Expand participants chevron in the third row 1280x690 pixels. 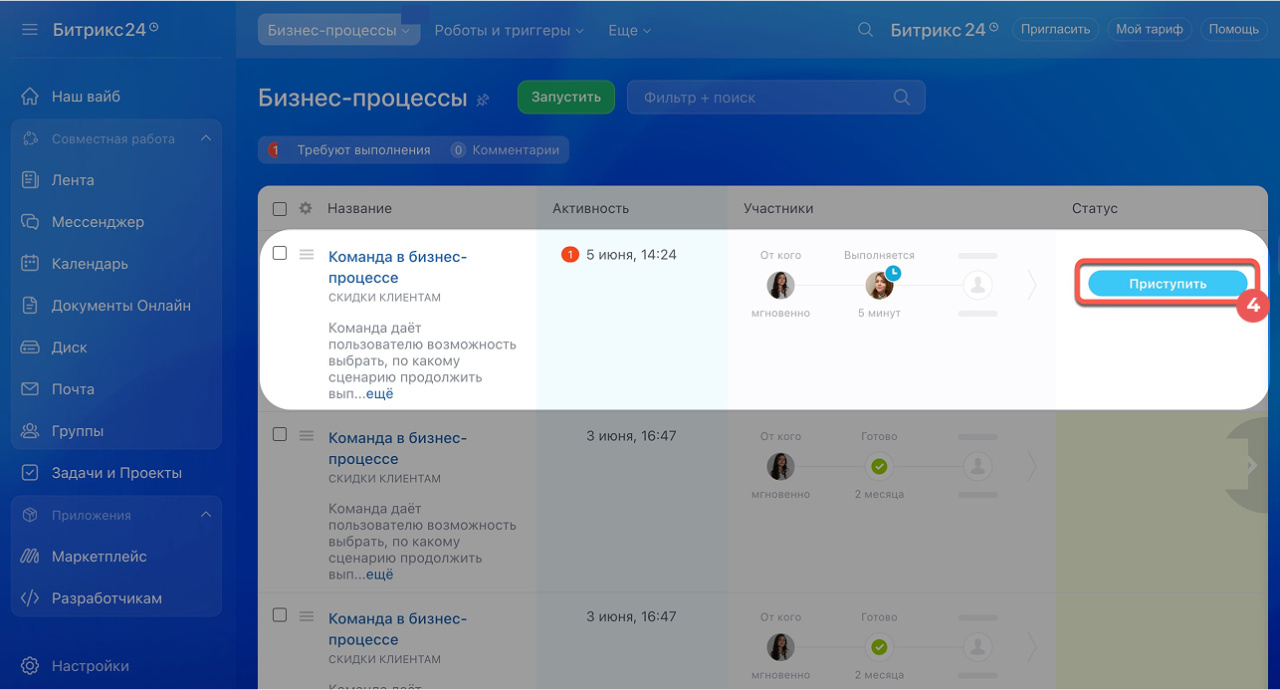[x=1033, y=647]
